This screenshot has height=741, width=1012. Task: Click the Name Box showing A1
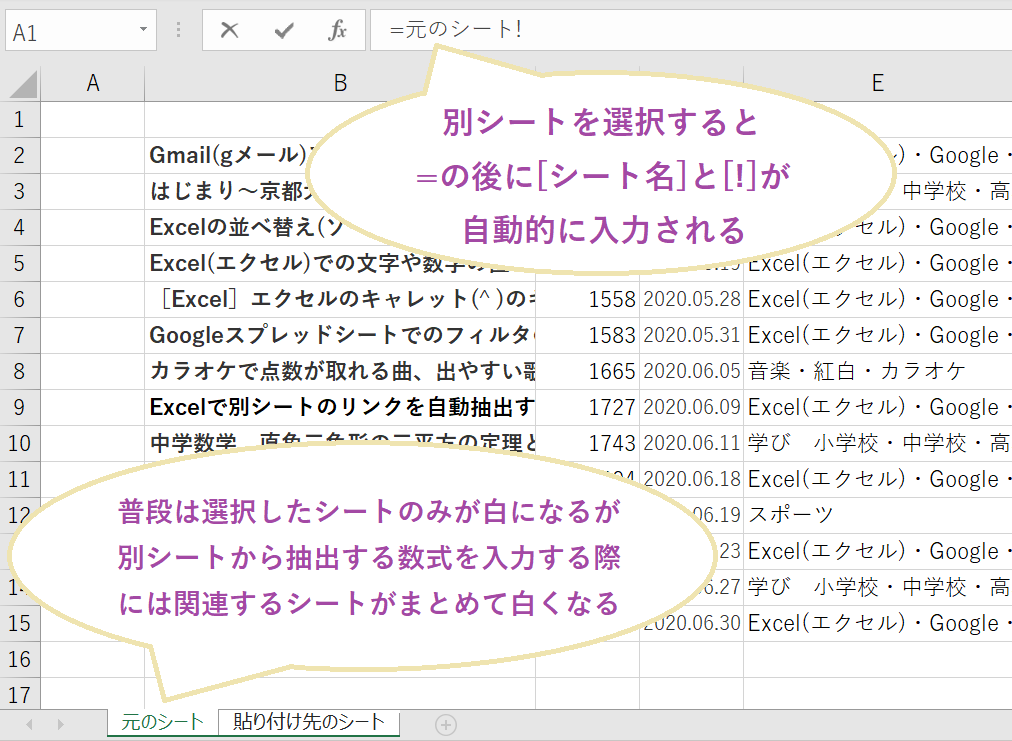point(70,30)
